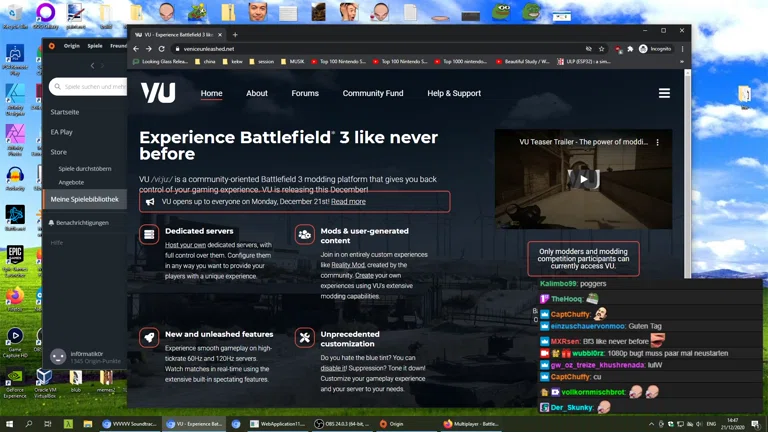The width and height of the screenshot is (768, 432).
Task: Open the Chrome extensions puzzle icon
Action: 630,49
